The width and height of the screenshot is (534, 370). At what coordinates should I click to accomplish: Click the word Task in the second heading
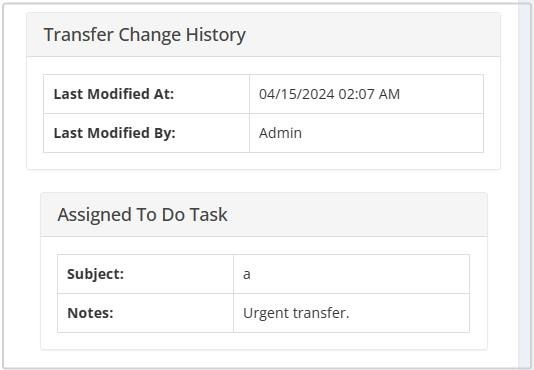pos(208,215)
